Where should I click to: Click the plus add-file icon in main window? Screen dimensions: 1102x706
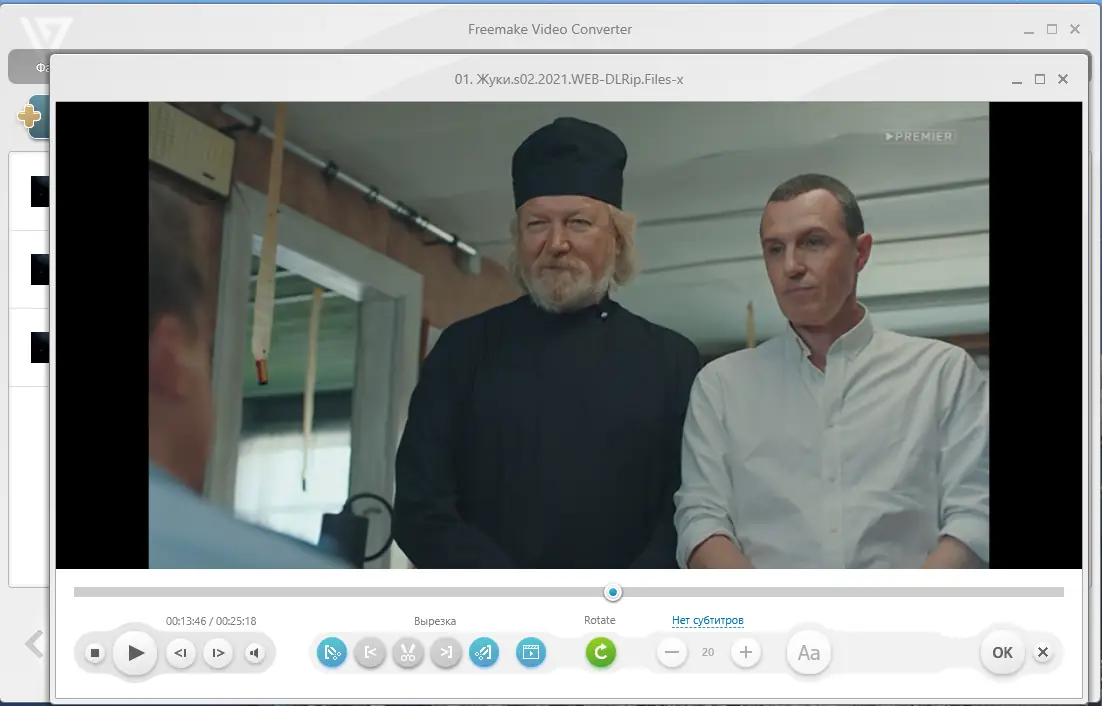pyautogui.click(x=29, y=116)
